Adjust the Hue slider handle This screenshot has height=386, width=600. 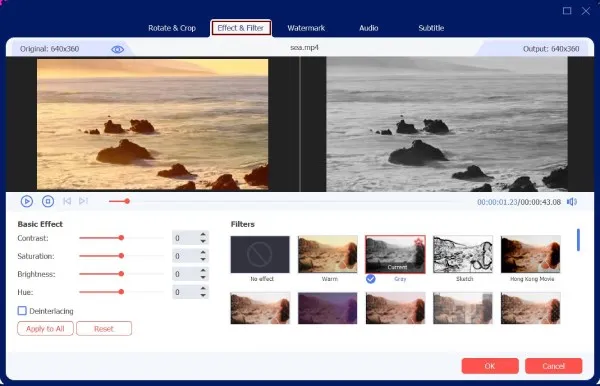(x=121, y=292)
